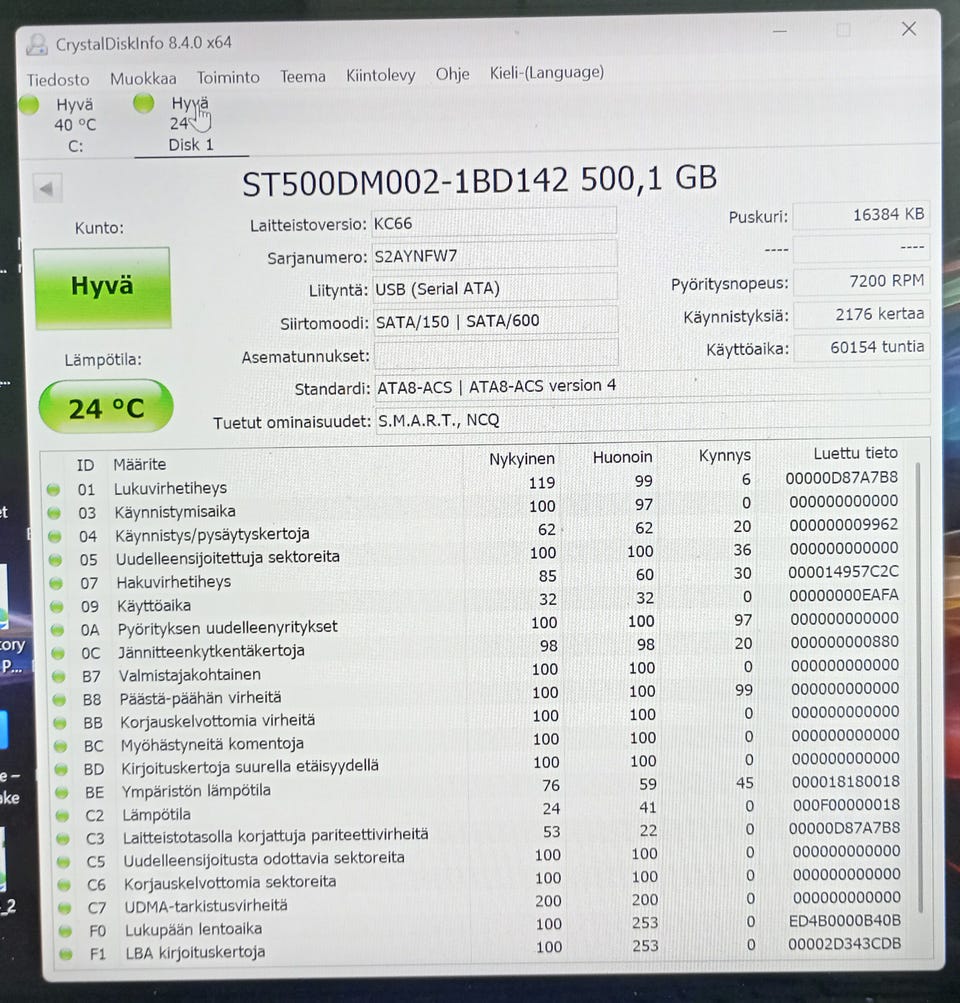
Task: Click the status dot for row B7 Valmistajakohtainen
Action: (x=59, y=677)
